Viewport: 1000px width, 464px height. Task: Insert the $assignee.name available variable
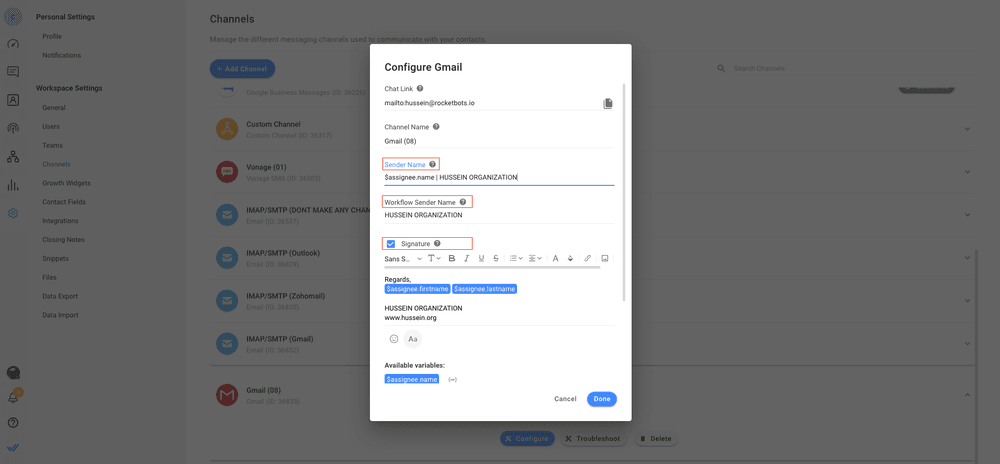[x=411, y=380]
